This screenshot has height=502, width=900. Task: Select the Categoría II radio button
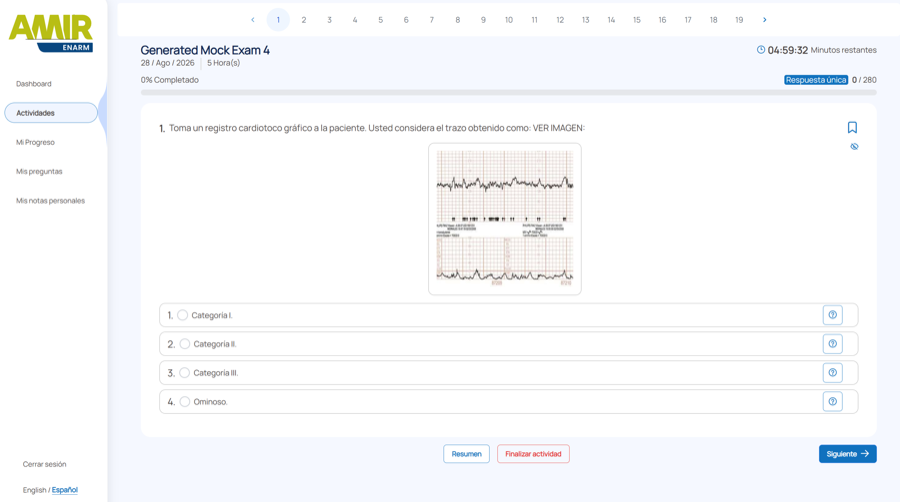coord(184,344)
